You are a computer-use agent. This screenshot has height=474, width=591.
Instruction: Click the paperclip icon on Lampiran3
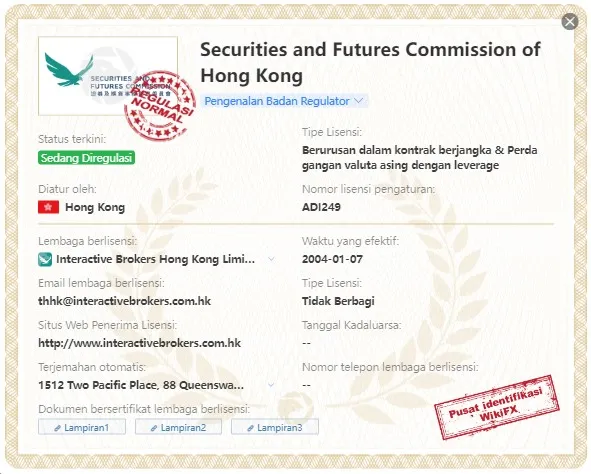point(250,428)
